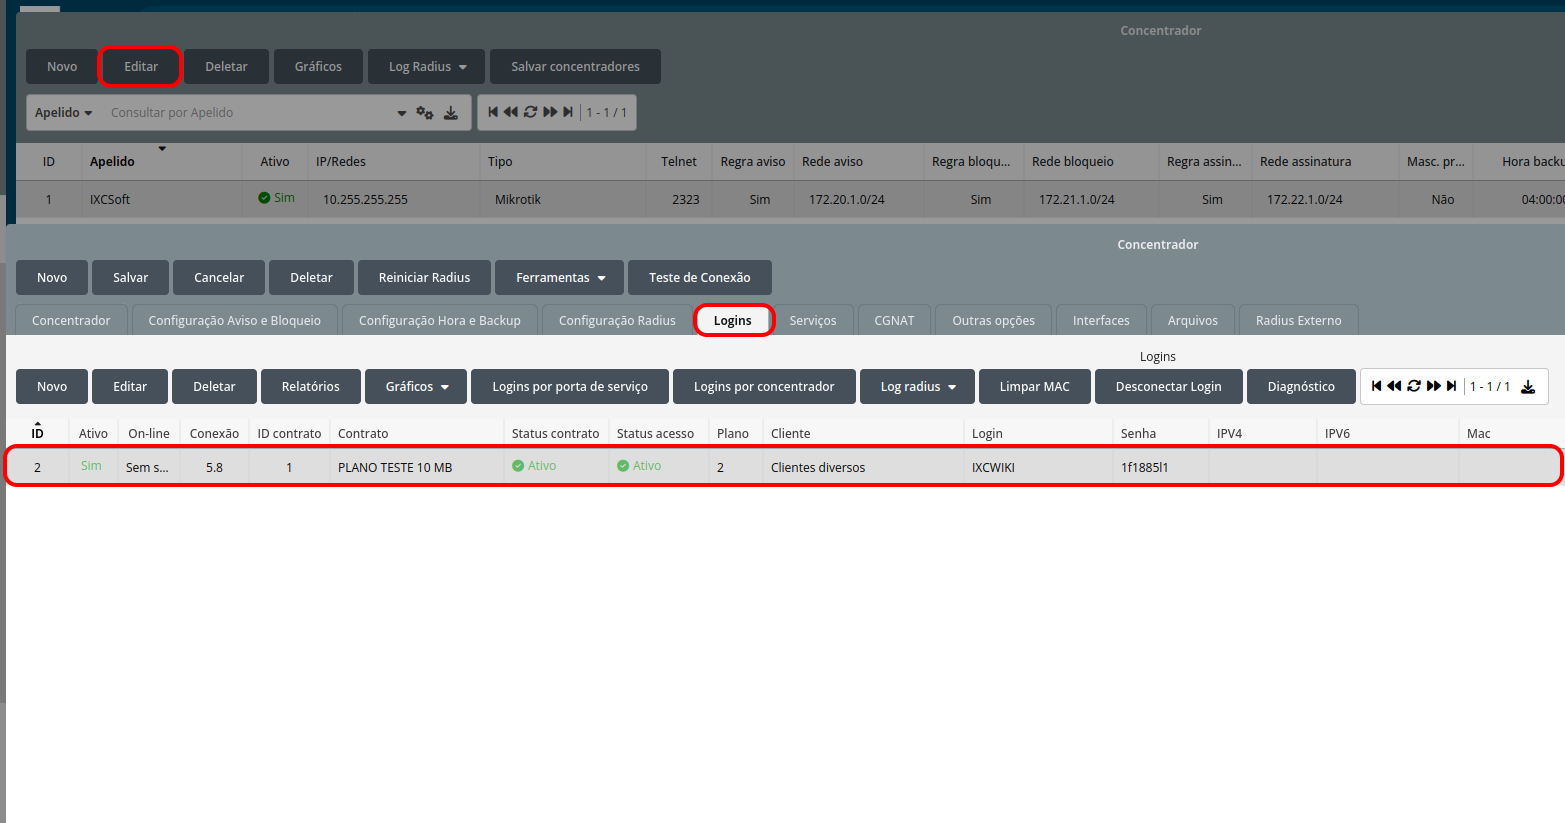Click download icon beside Apelido search field
1565x823 pixels.
click(x=451, y=113)
